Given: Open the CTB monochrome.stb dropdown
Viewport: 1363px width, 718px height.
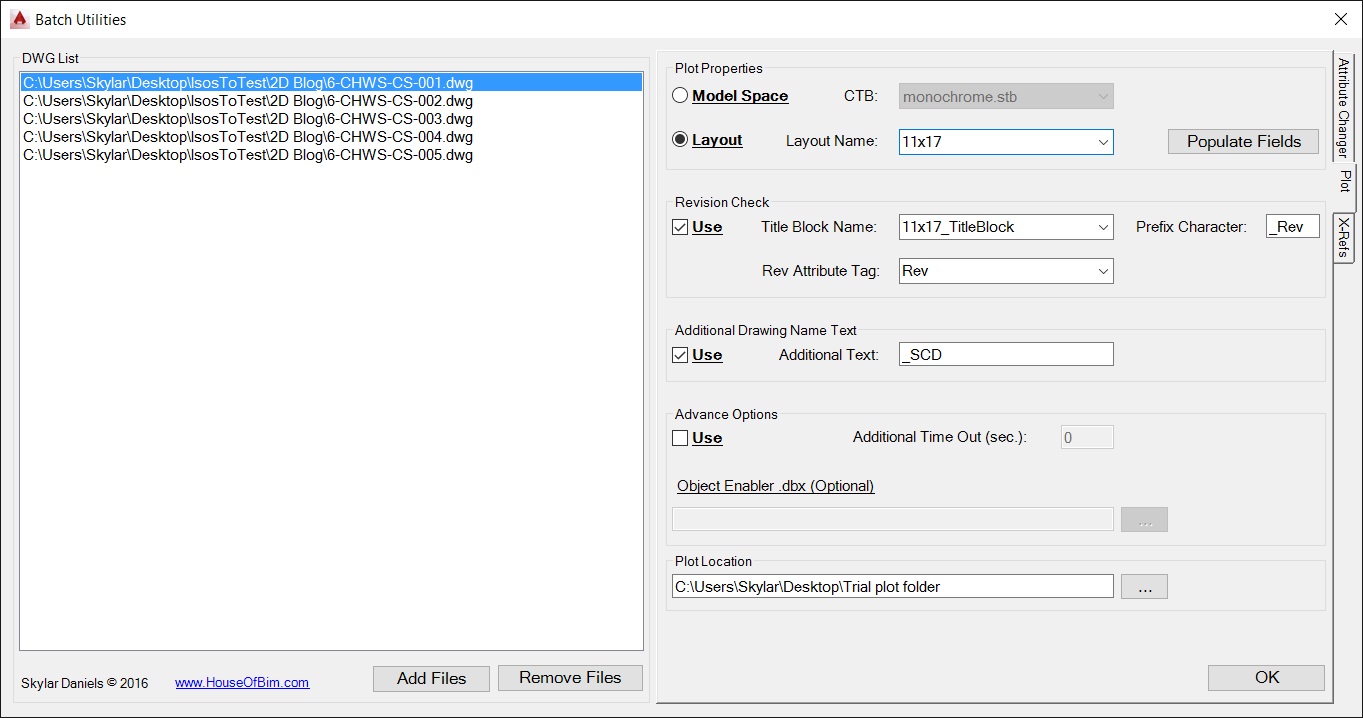Looking at the screenshot, I should tap(1006, 97).
